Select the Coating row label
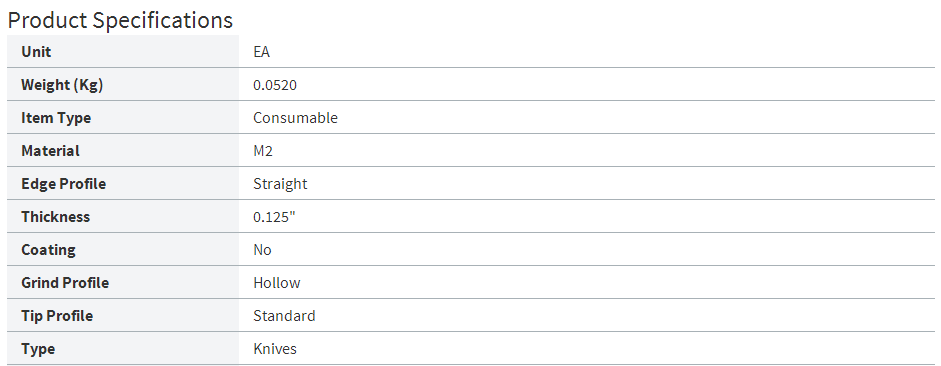Screen dimensions: 941x366 point(48,250)
